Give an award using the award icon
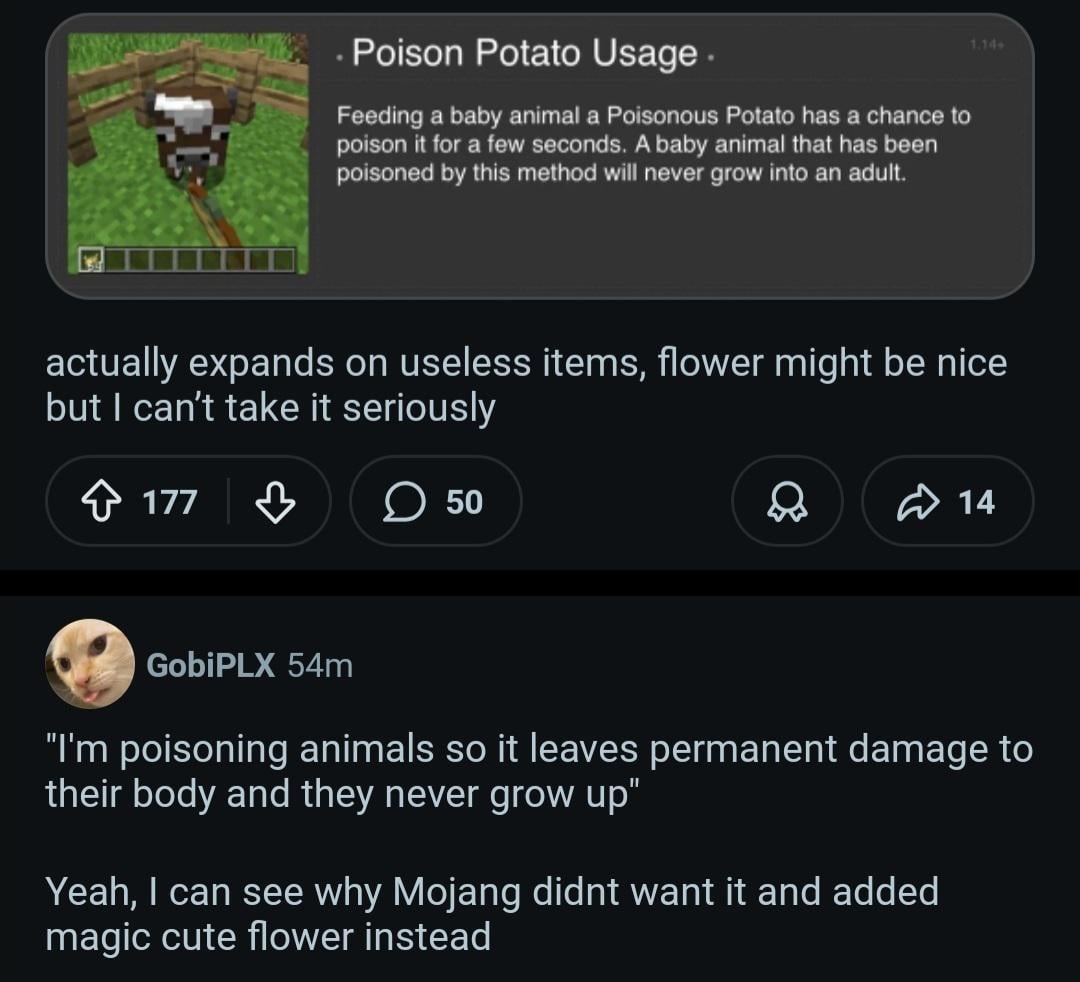Screen dimensions: 1080x982 tap(786, 501)
